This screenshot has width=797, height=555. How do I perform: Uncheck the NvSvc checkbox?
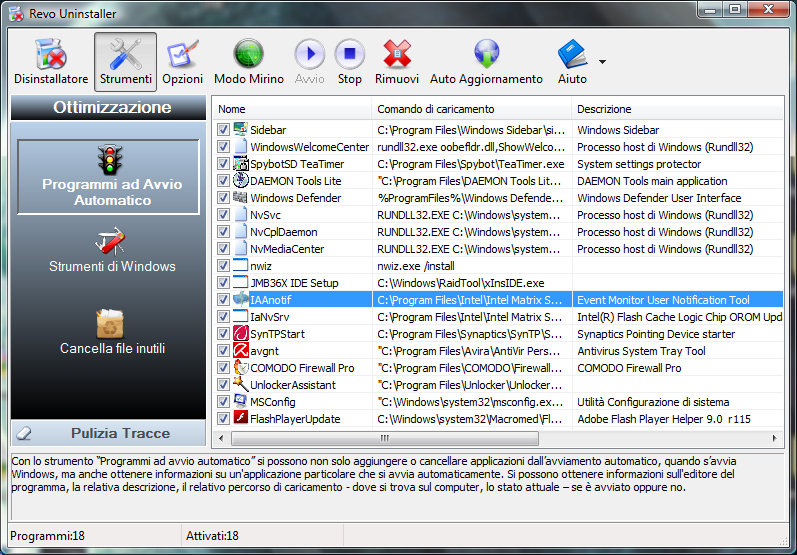point(223,214)
